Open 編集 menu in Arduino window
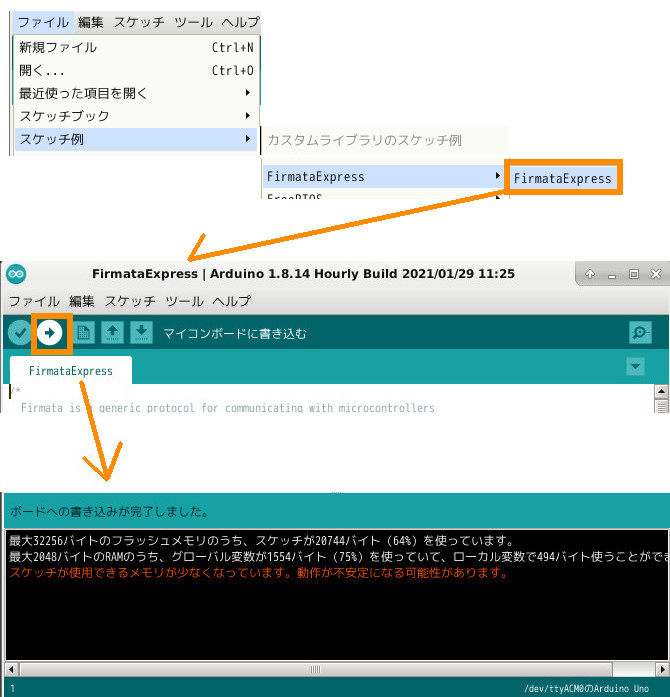 [82, 301]
